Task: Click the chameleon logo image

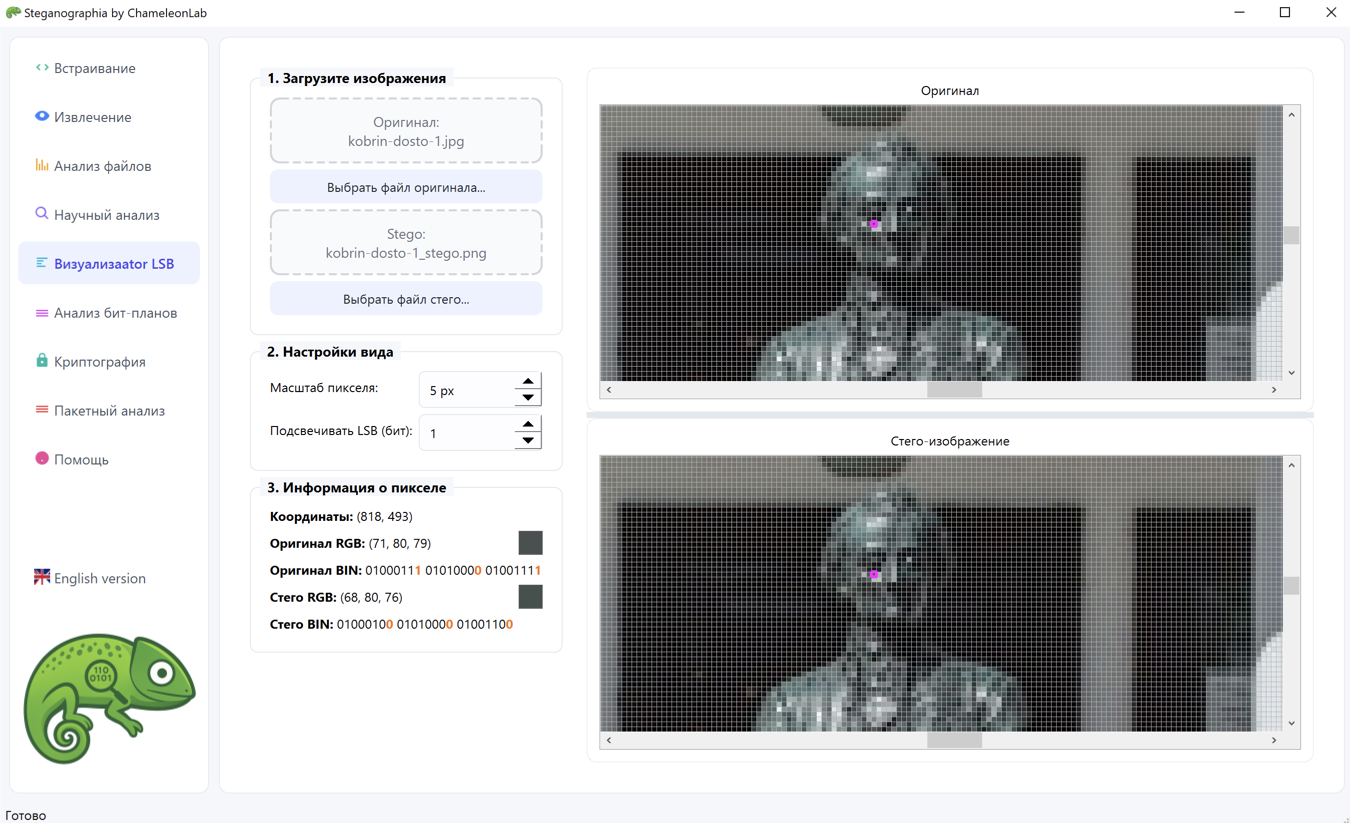Action: [x=109, y=698]
